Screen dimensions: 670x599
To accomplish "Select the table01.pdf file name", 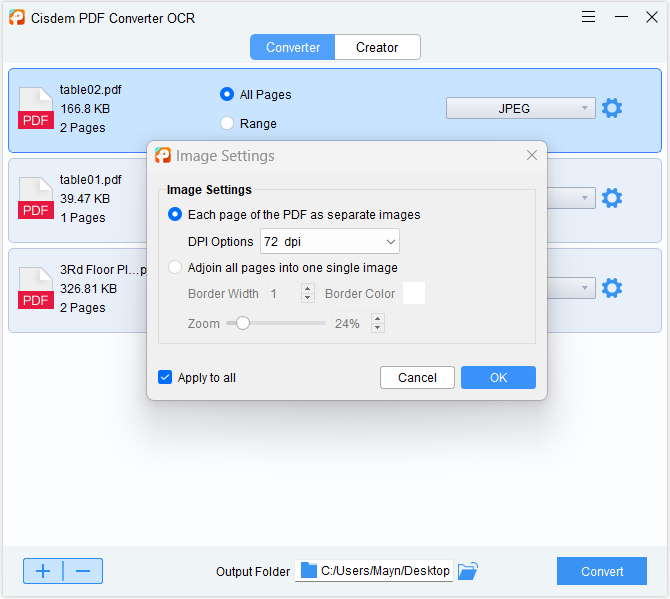I will pos(91,180).
